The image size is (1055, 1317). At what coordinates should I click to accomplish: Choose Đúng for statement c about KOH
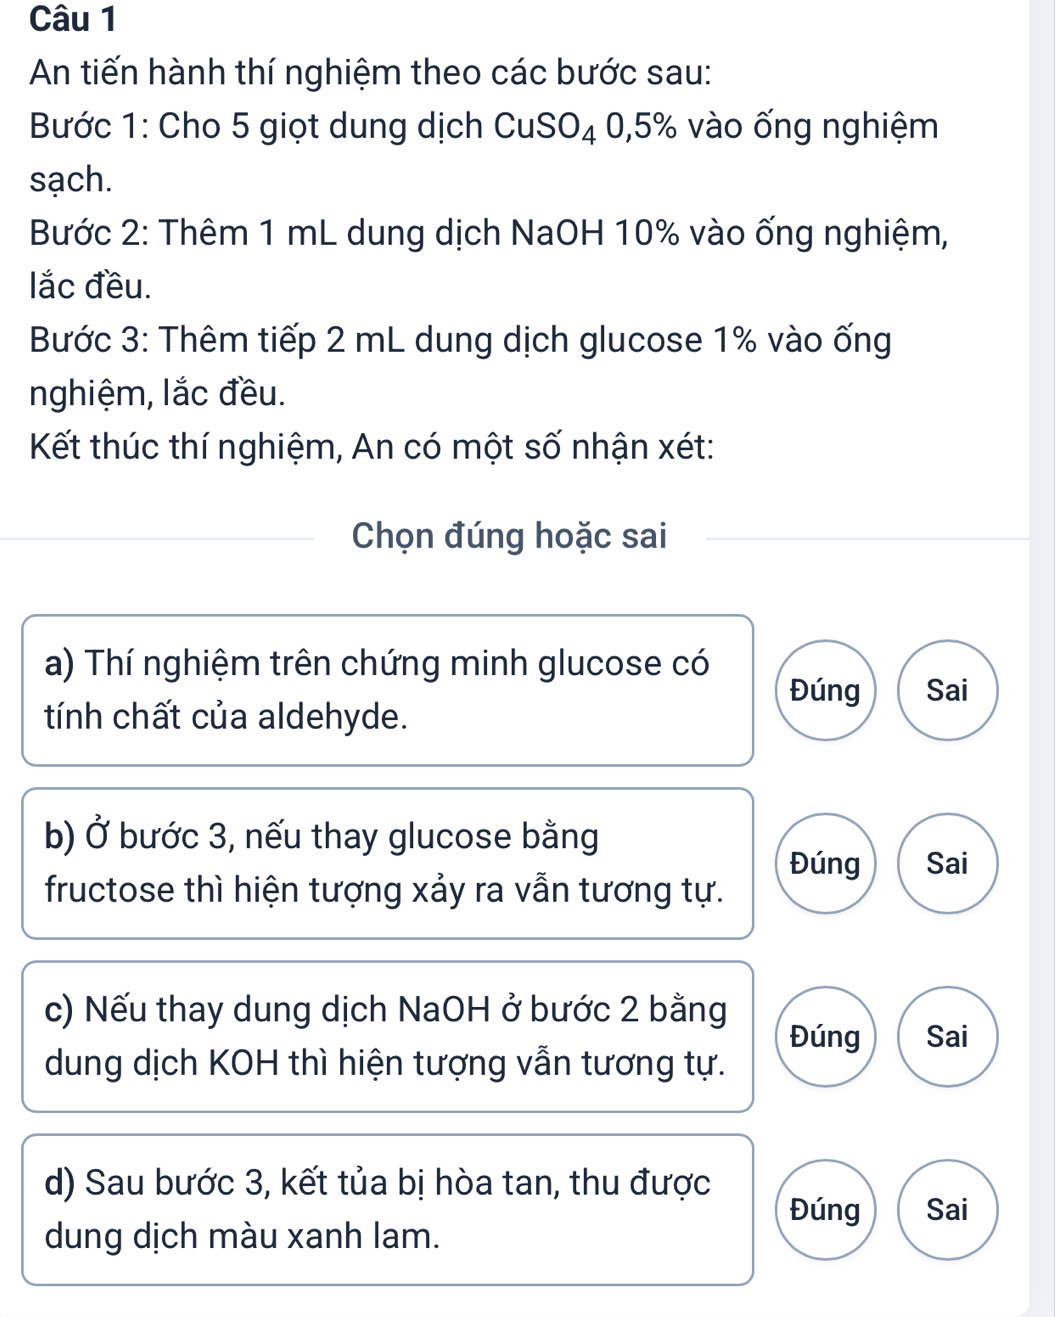(x=825, y=1036)
